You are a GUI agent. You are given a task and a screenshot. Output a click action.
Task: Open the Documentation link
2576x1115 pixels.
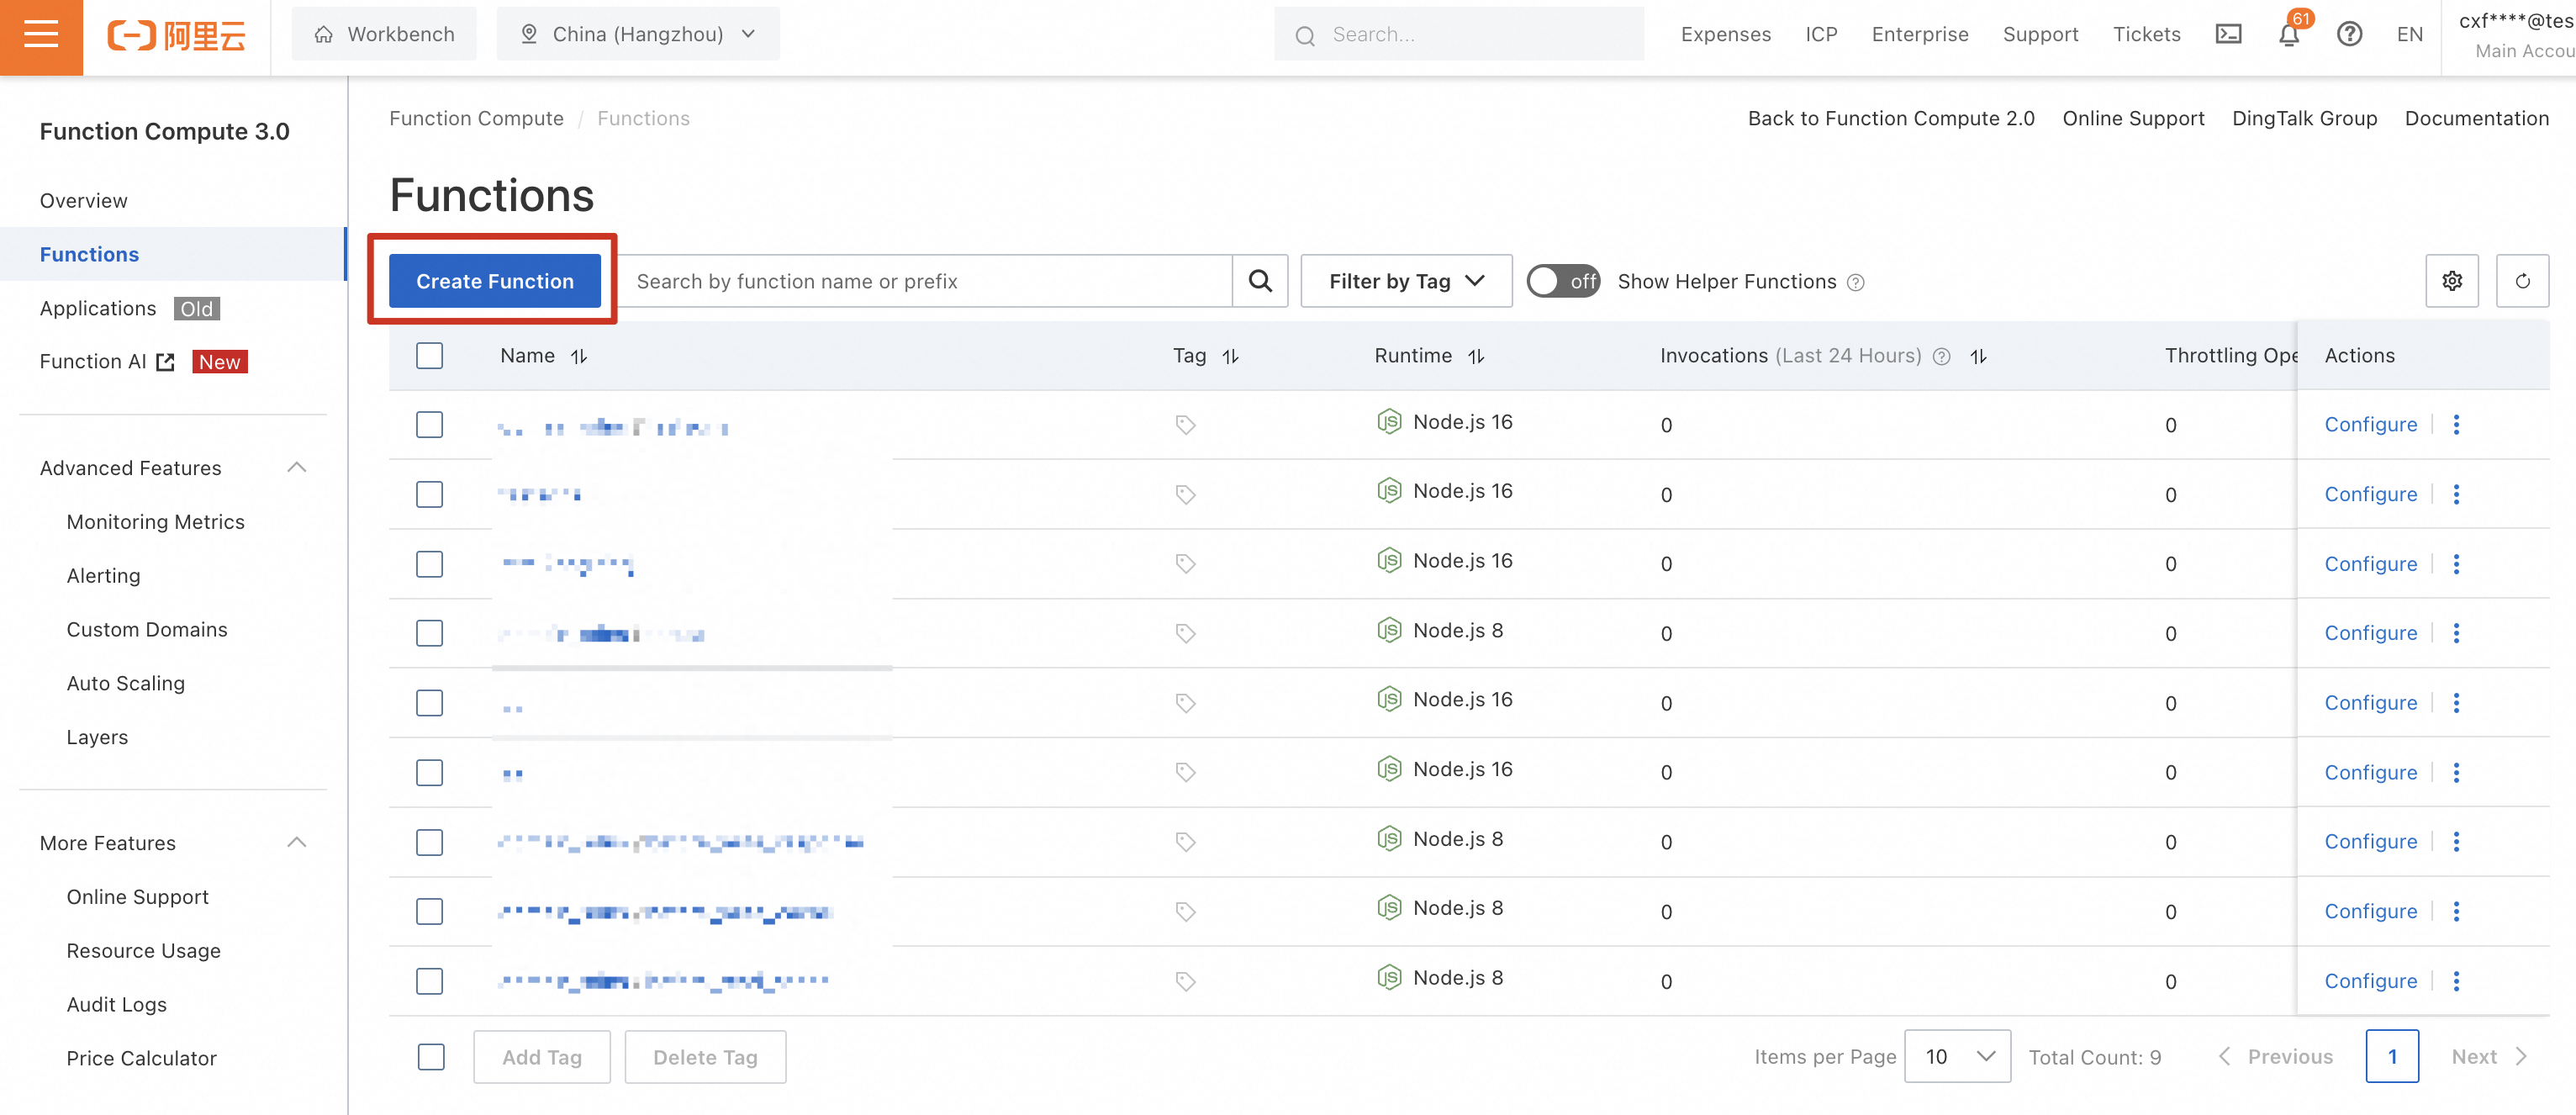point(2476,118)
